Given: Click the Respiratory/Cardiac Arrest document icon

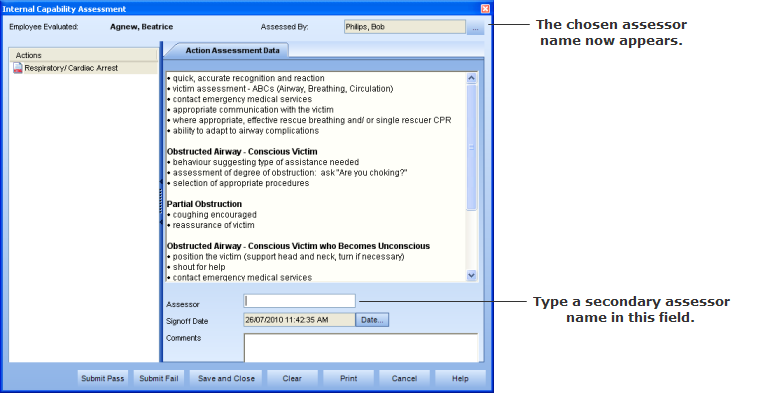Looking at the screenshot, I should 18,68.
